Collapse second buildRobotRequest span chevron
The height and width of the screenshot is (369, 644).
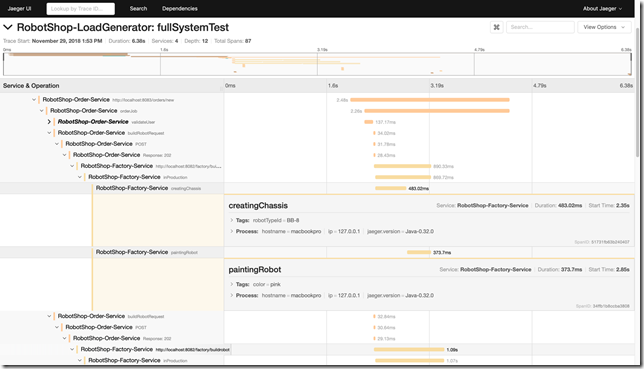[49, 316]
